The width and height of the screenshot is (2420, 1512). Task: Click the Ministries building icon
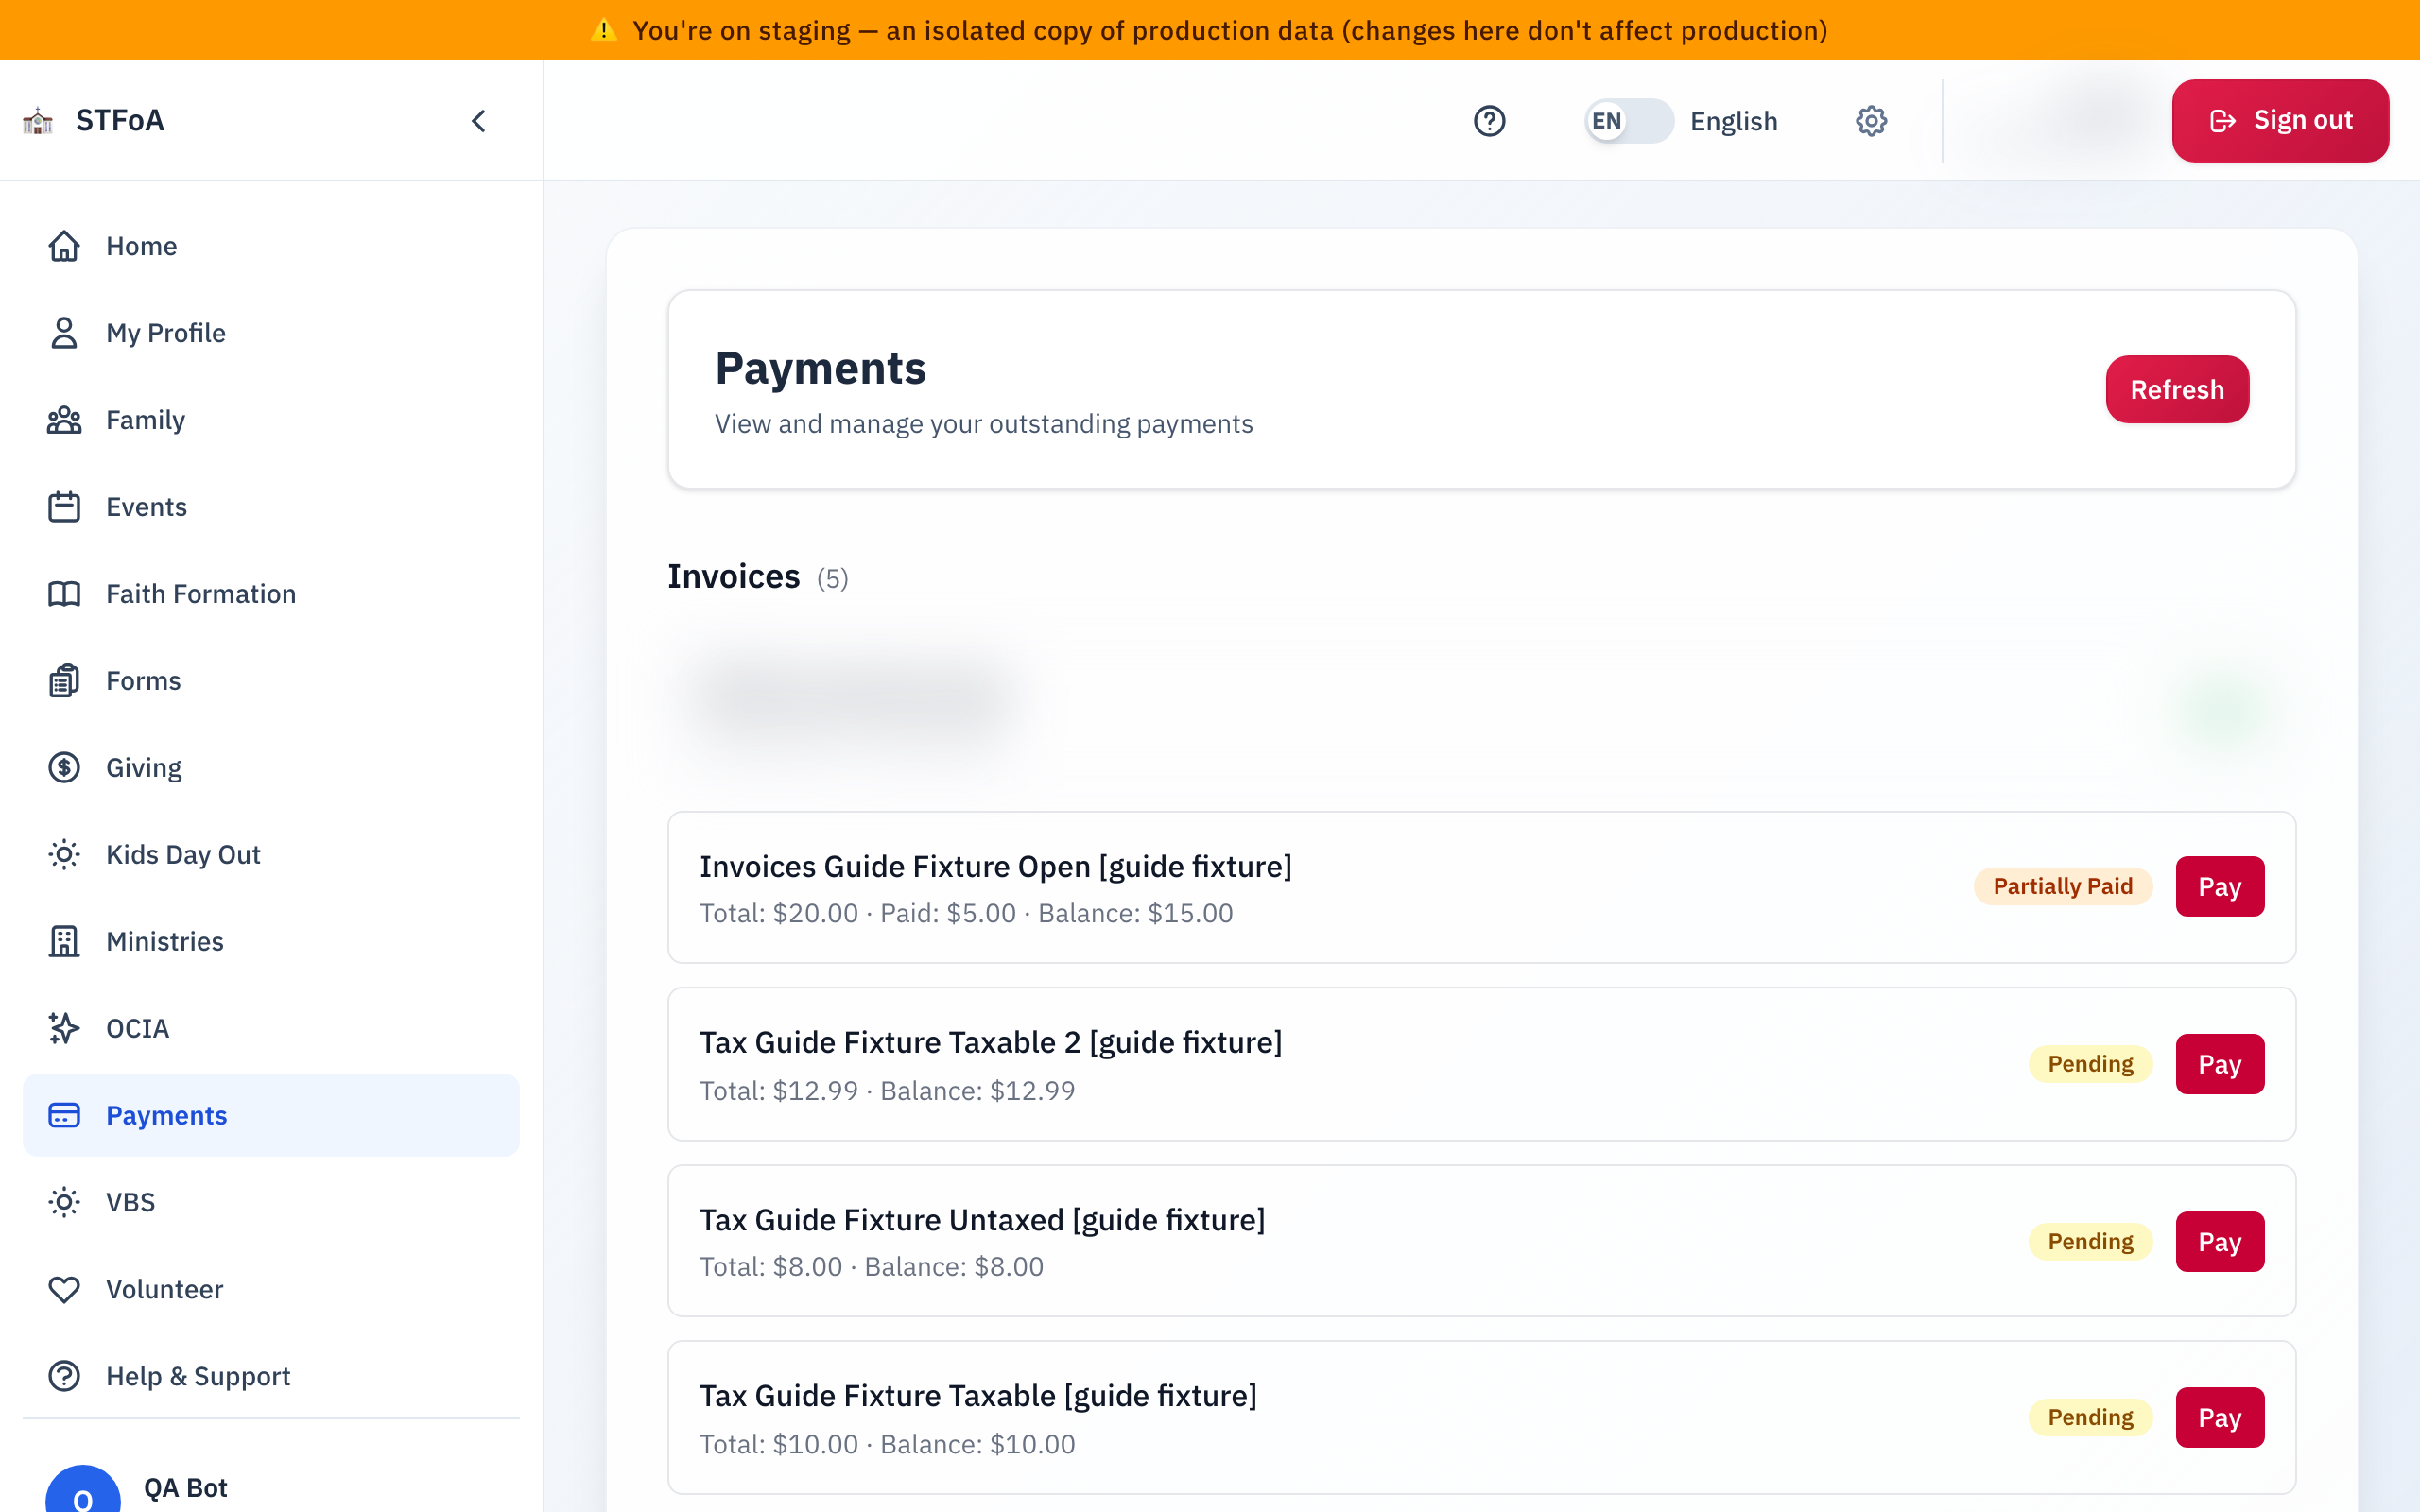click(64, 942)
